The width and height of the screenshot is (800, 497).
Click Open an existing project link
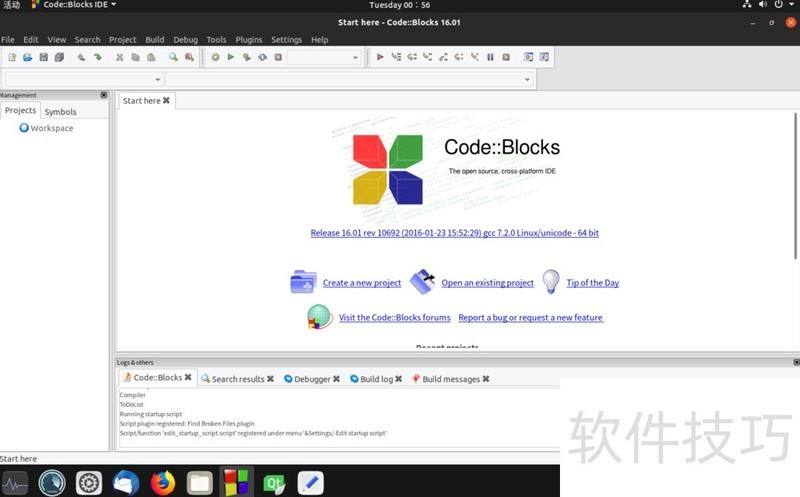tap(487, 283)
